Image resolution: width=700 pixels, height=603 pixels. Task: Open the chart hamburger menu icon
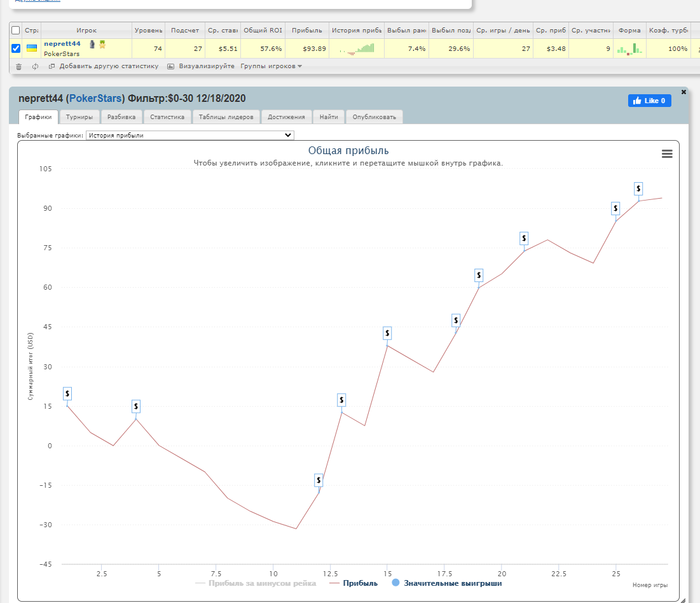[x=667, y=154]
